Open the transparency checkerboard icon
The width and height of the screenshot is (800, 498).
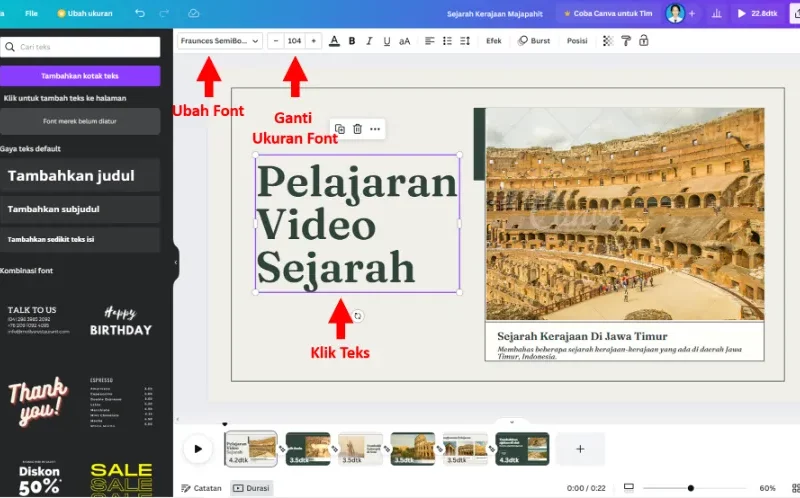pos(608,41)
